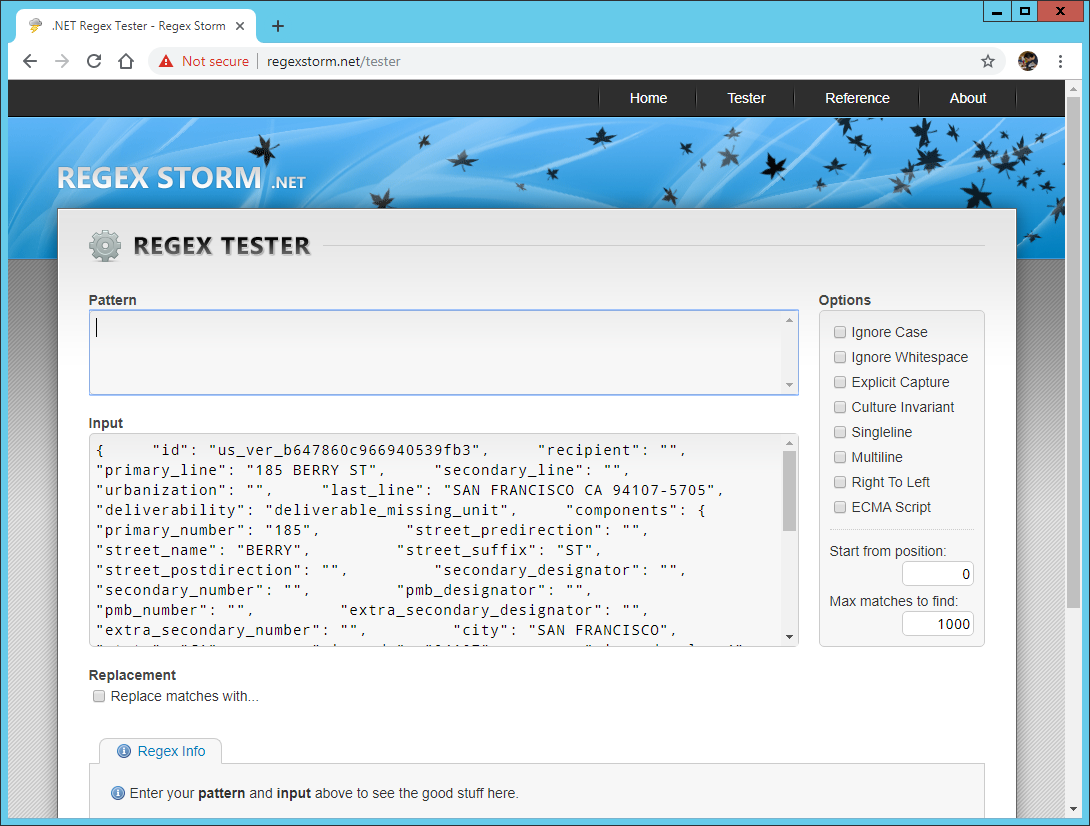This screenshot has height=826, width=1090.
Task: Go back to the previous page
Action: (30, 61)
